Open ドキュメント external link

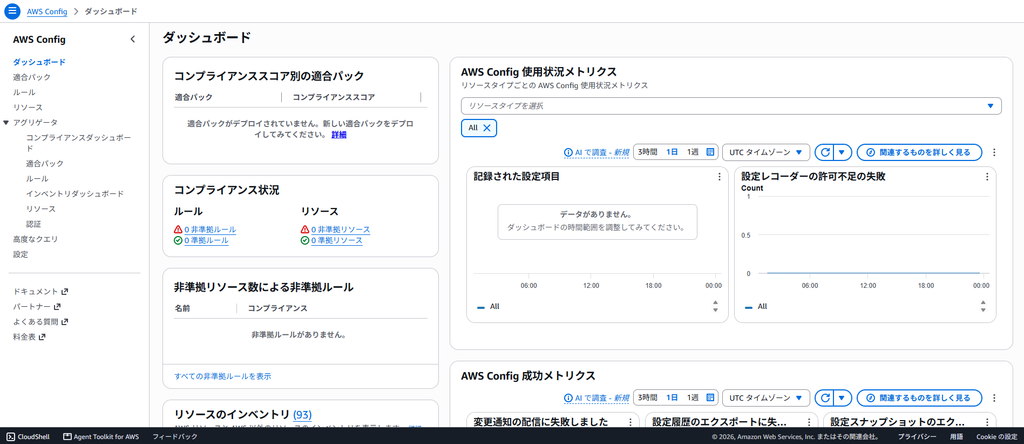click(40, 291)
